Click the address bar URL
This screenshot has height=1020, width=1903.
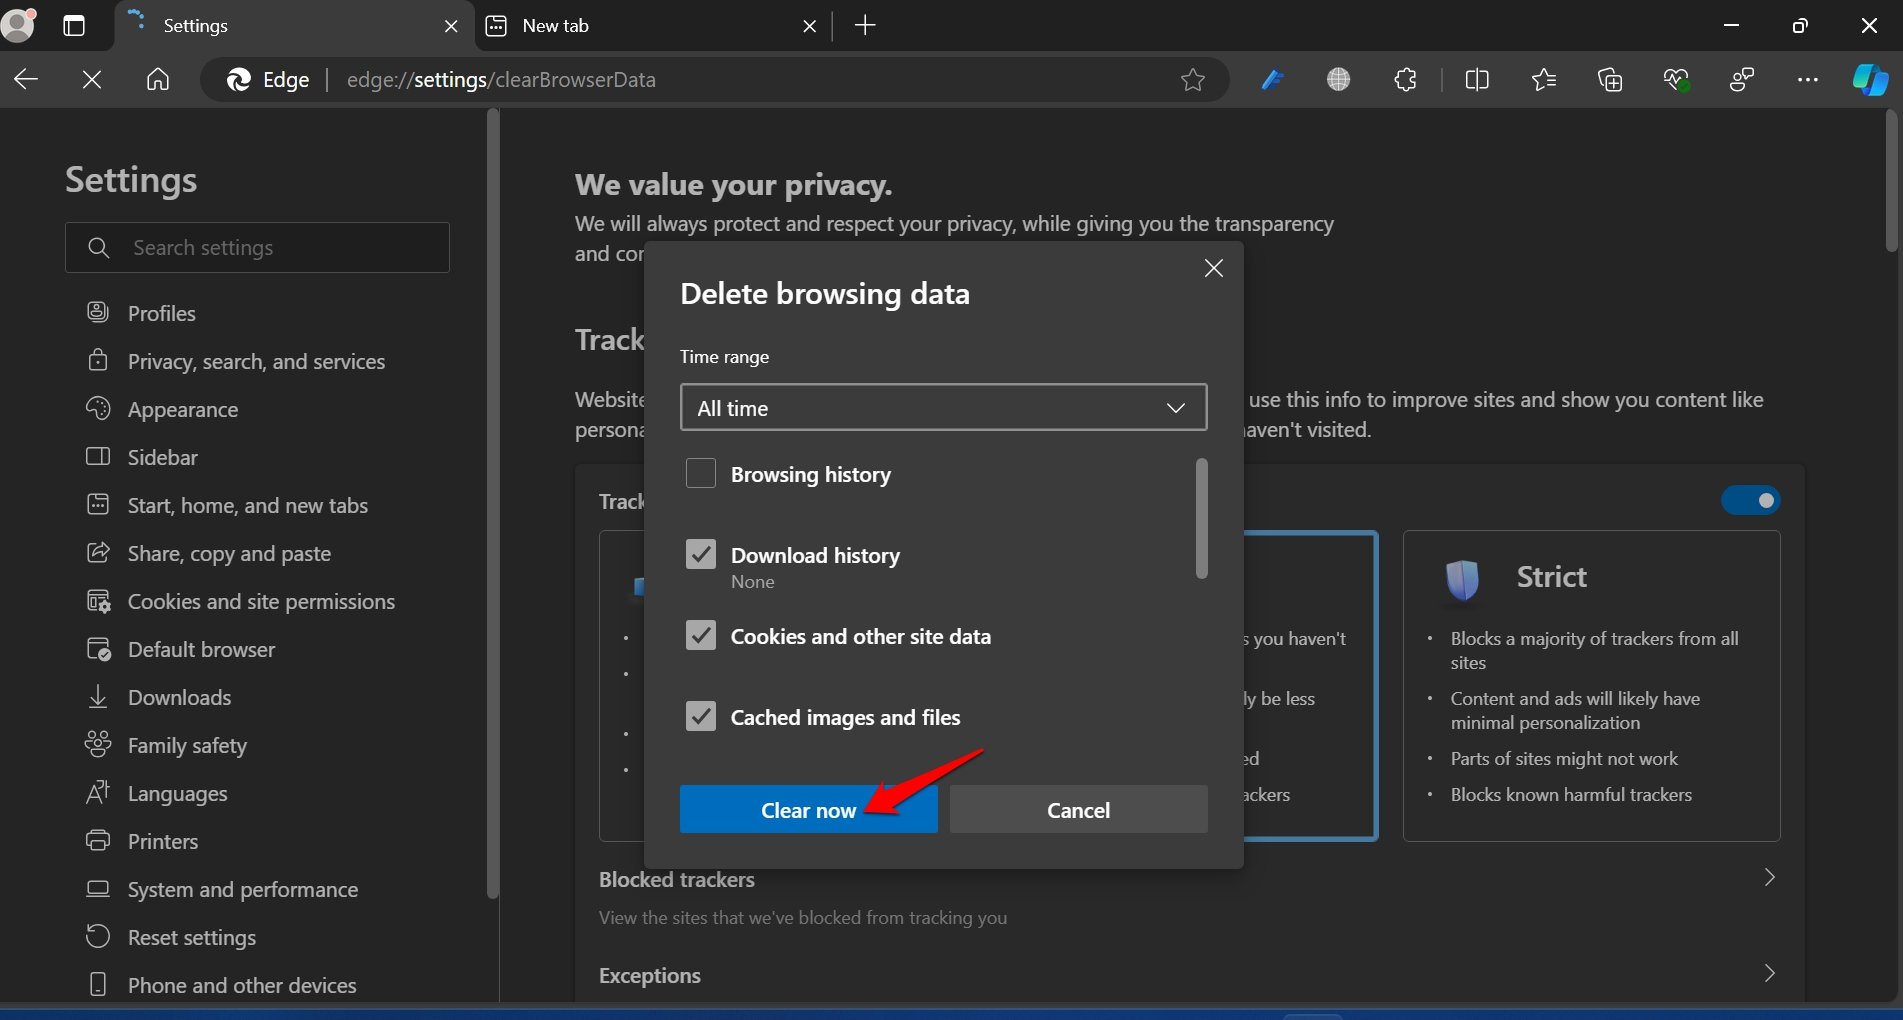pos(501,79)
